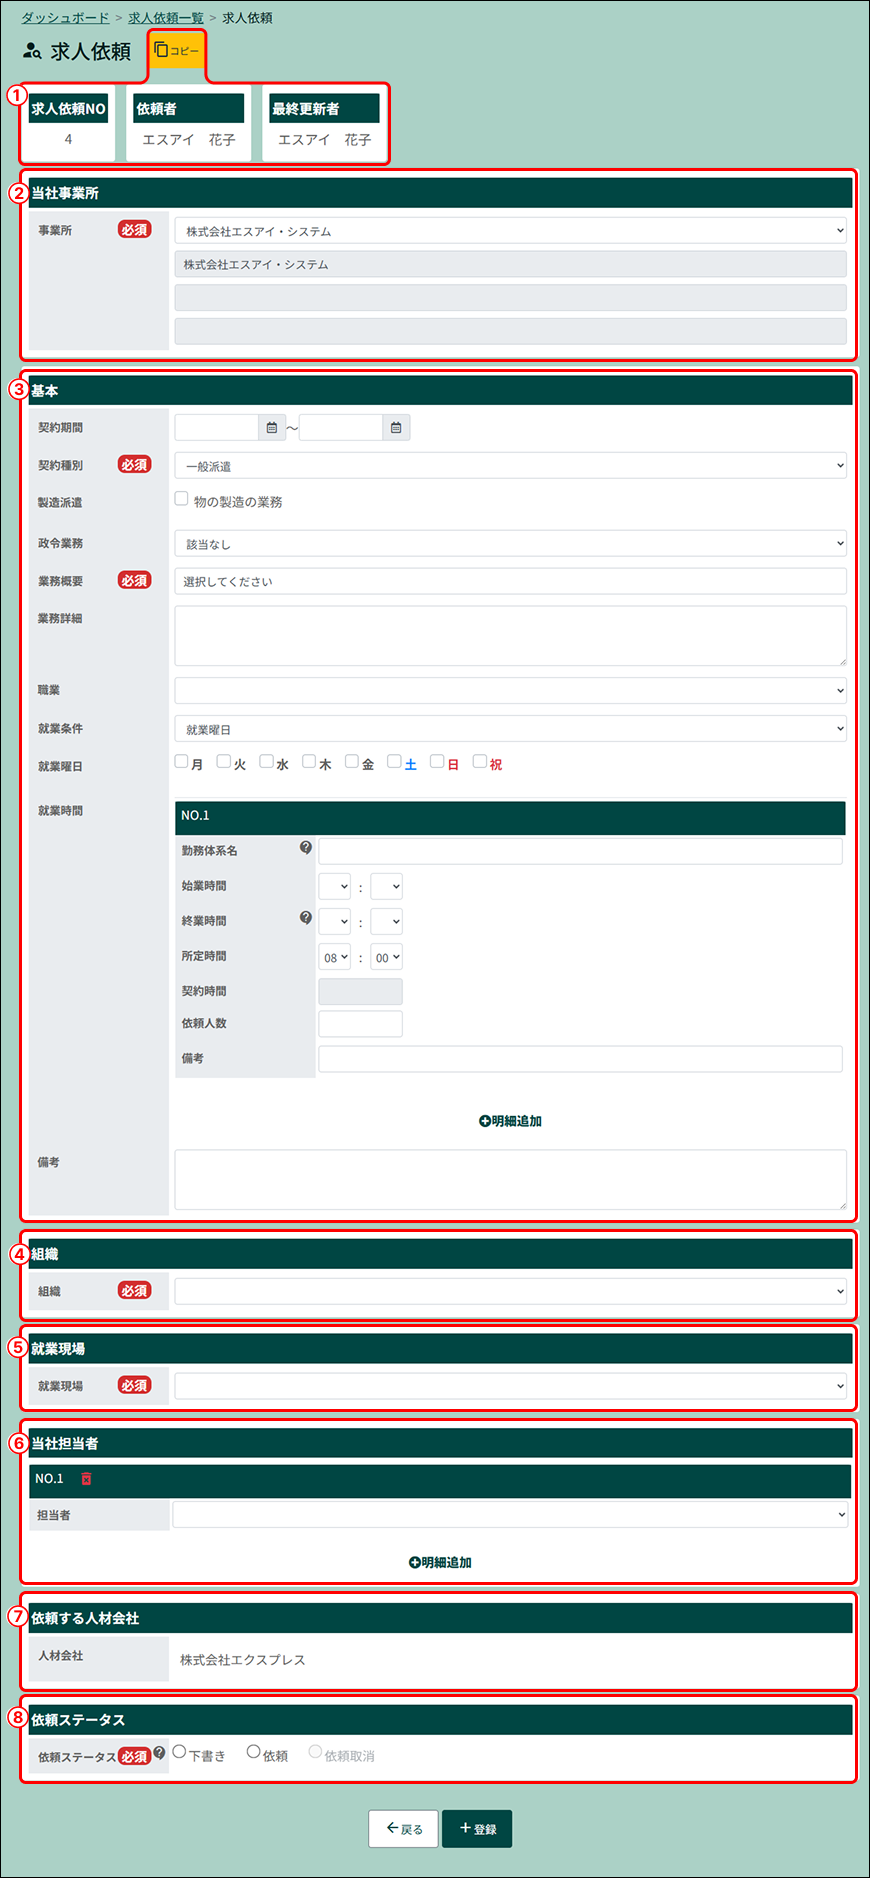Image resolution: width=870 pixels, height=1878 pixels.
Task: Click the bottom 備考 text area in 基本
Action: pyautogui.click(x=510, y=1180)
